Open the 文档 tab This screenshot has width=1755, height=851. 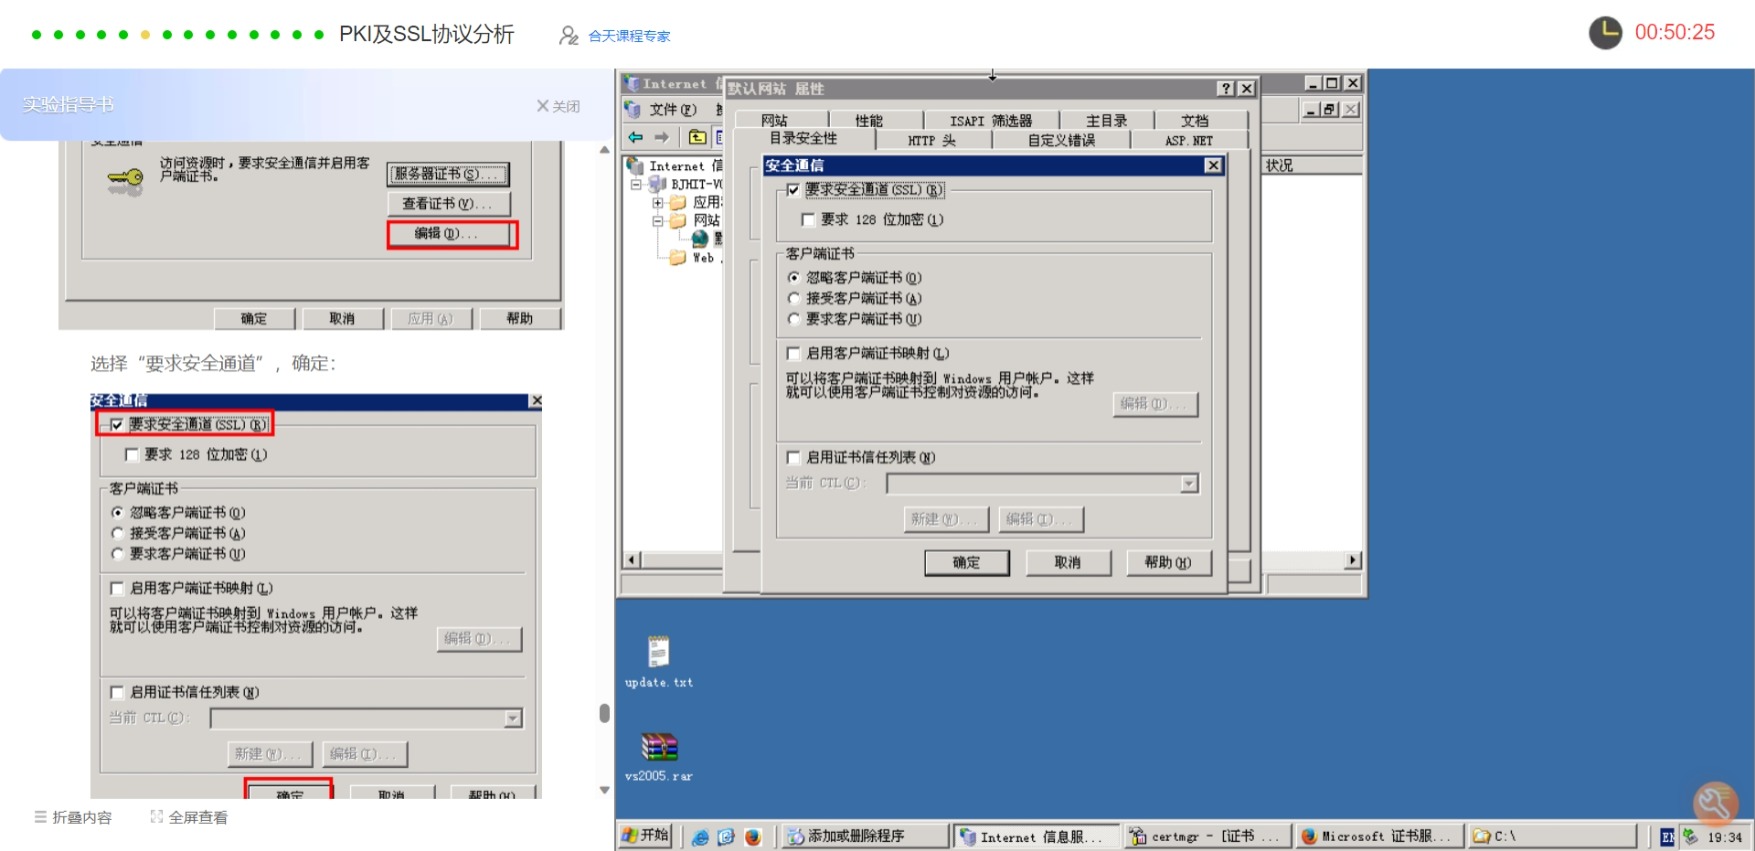click(x=1195, y=121)
